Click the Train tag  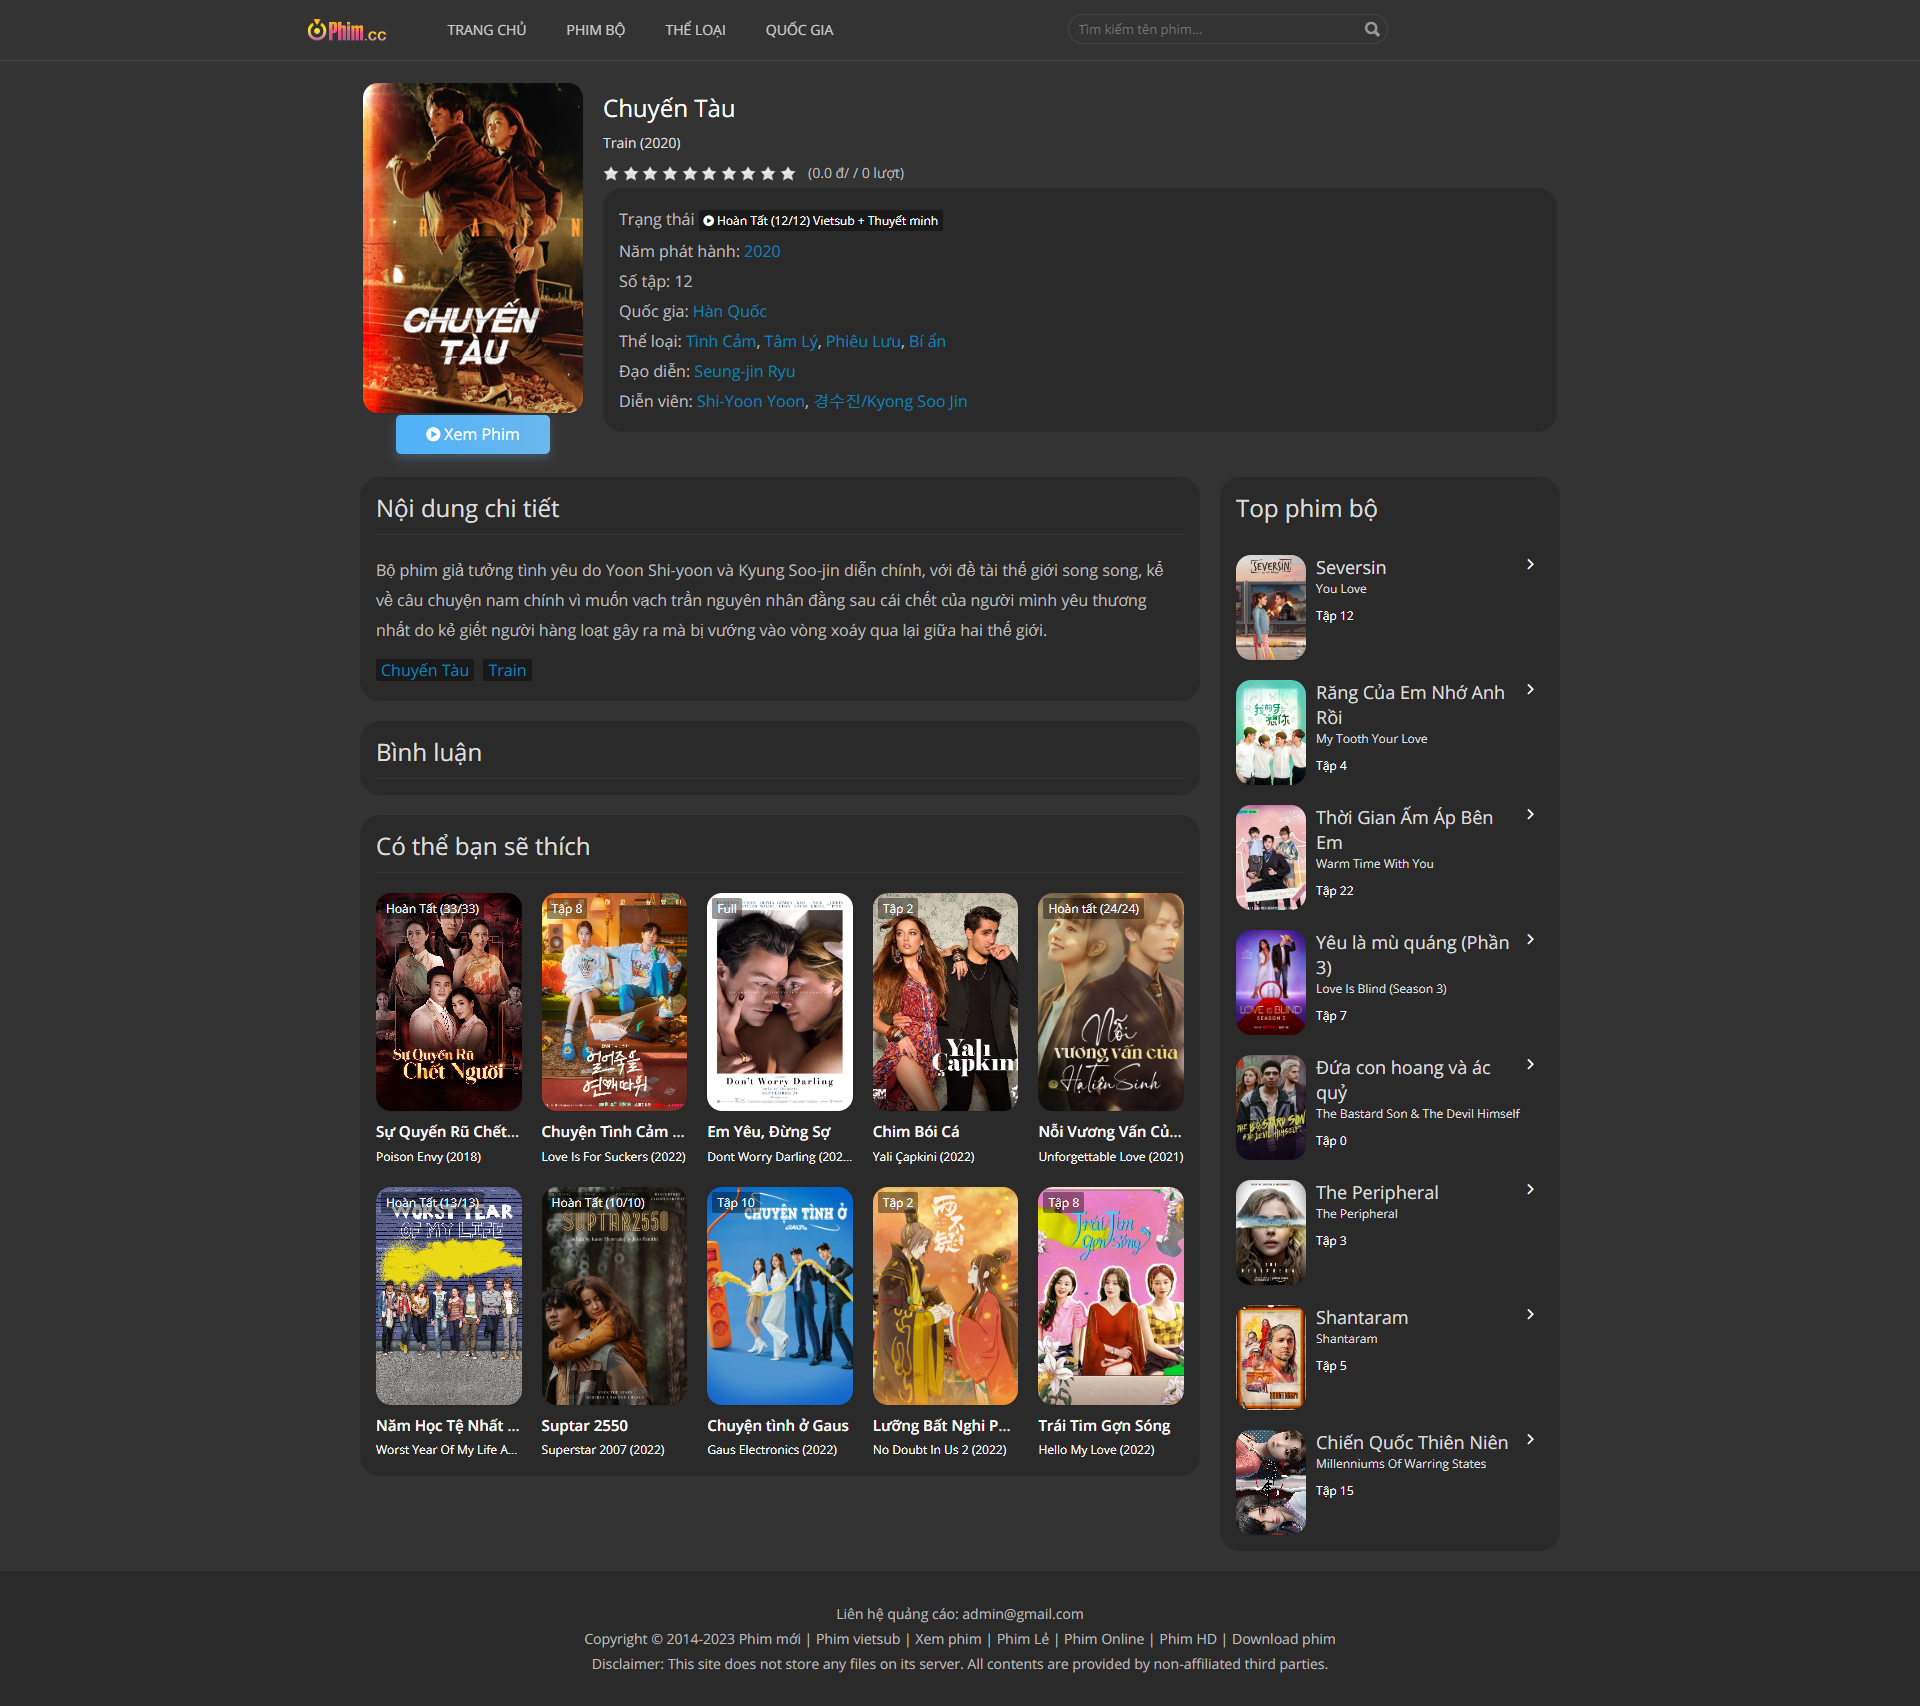(507, 670)
